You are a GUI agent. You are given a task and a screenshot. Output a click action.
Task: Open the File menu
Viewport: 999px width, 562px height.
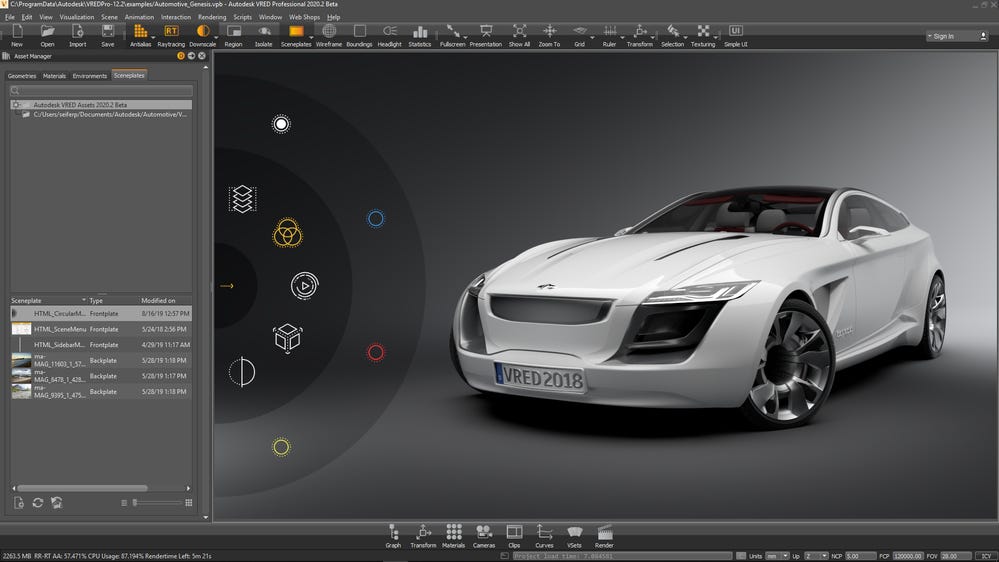click(10, 17)
